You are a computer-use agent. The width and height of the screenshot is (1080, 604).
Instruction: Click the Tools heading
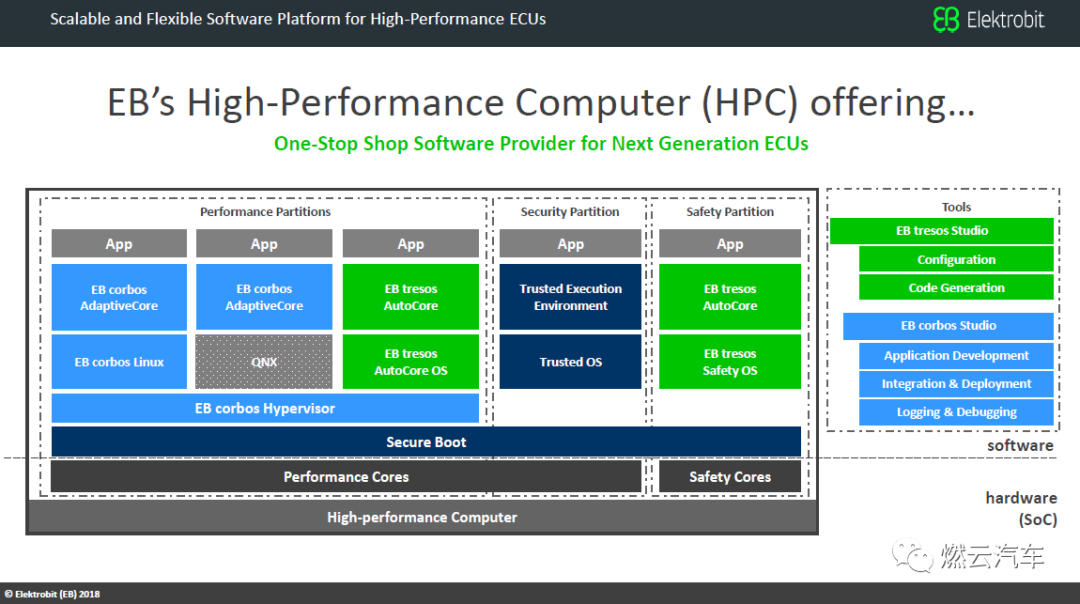[x=956, y=207]
